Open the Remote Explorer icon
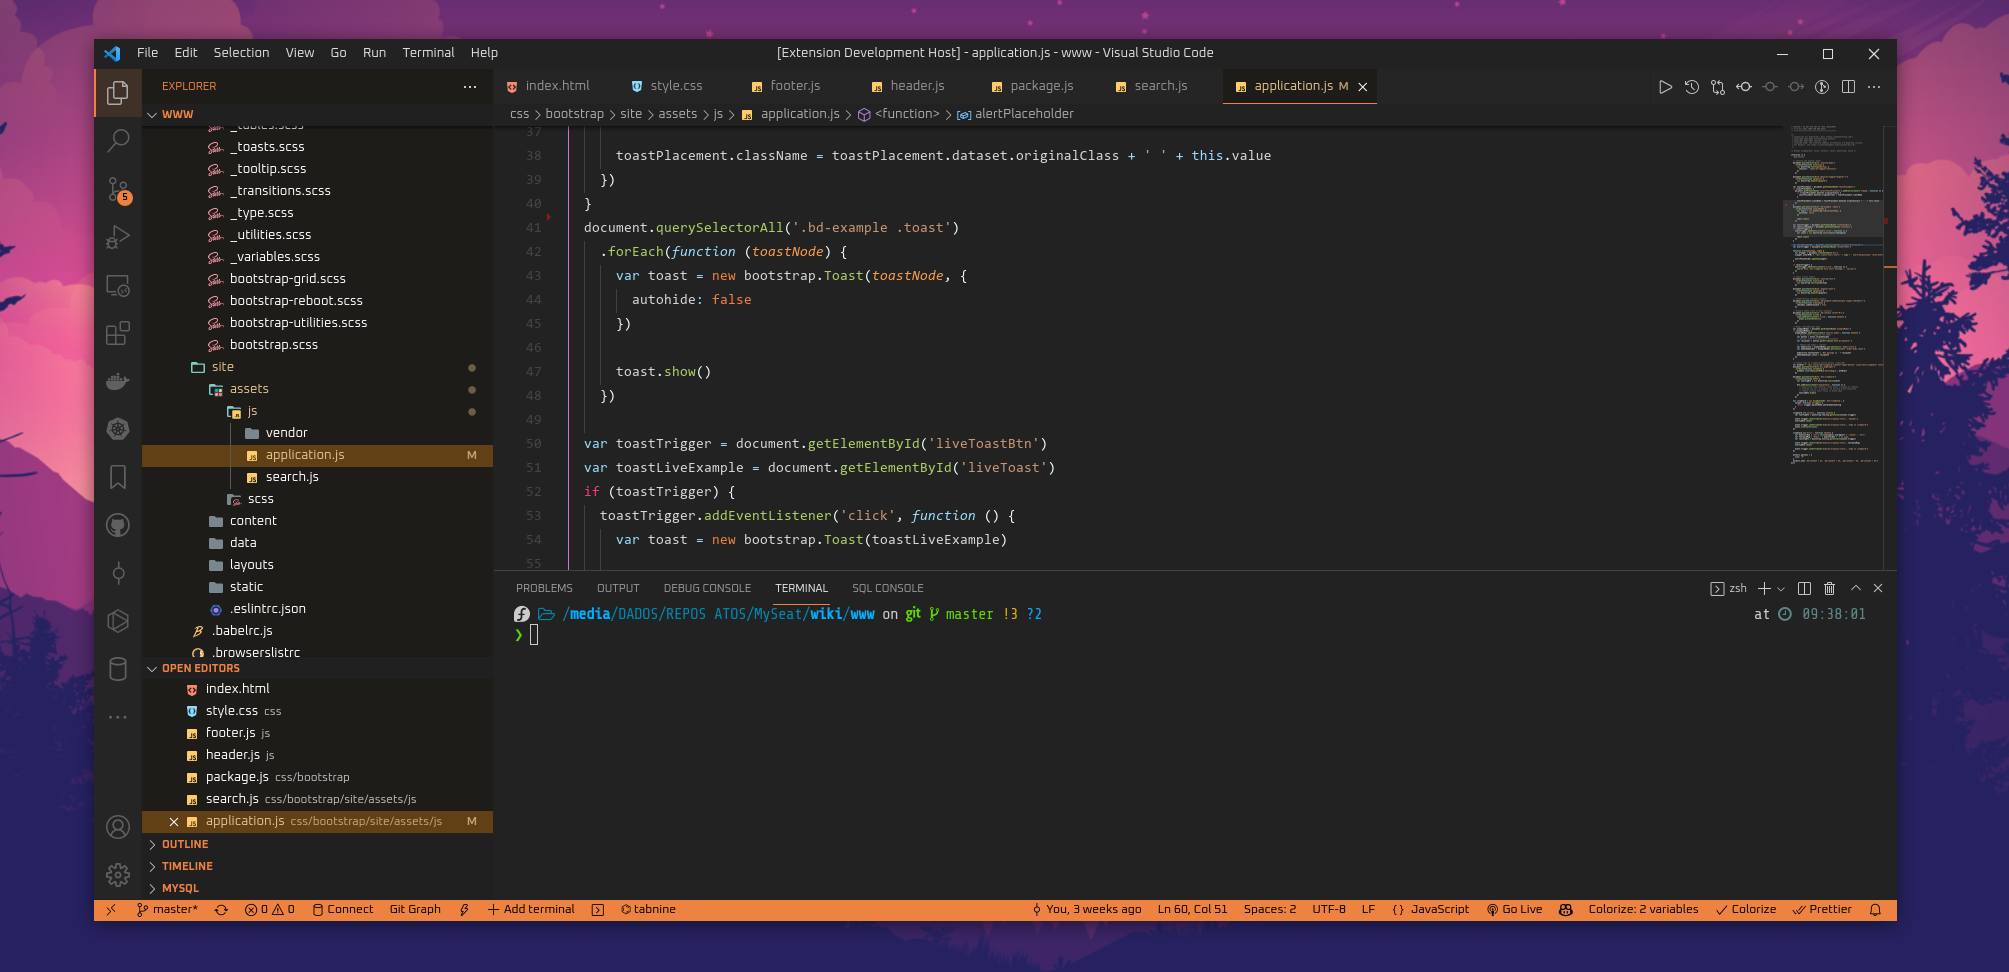The image size is (2009, 972). pyautogui.click(x=118, y=286)
